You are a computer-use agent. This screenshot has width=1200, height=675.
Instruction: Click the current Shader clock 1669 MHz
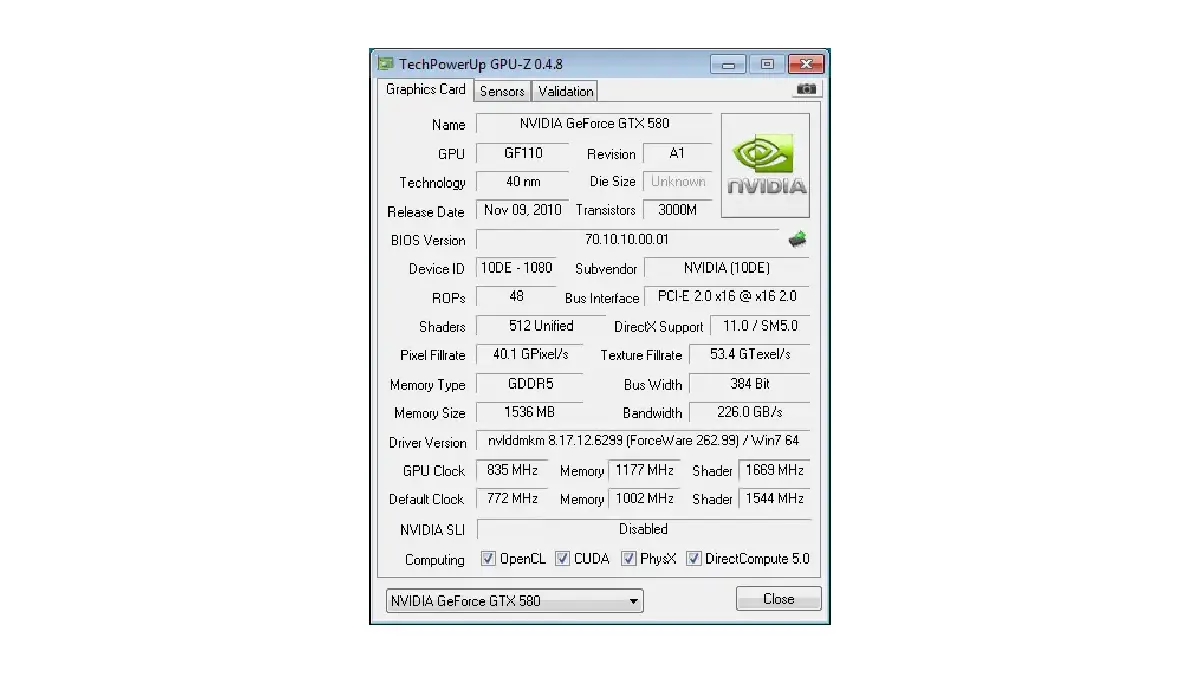tap(775, 470)
